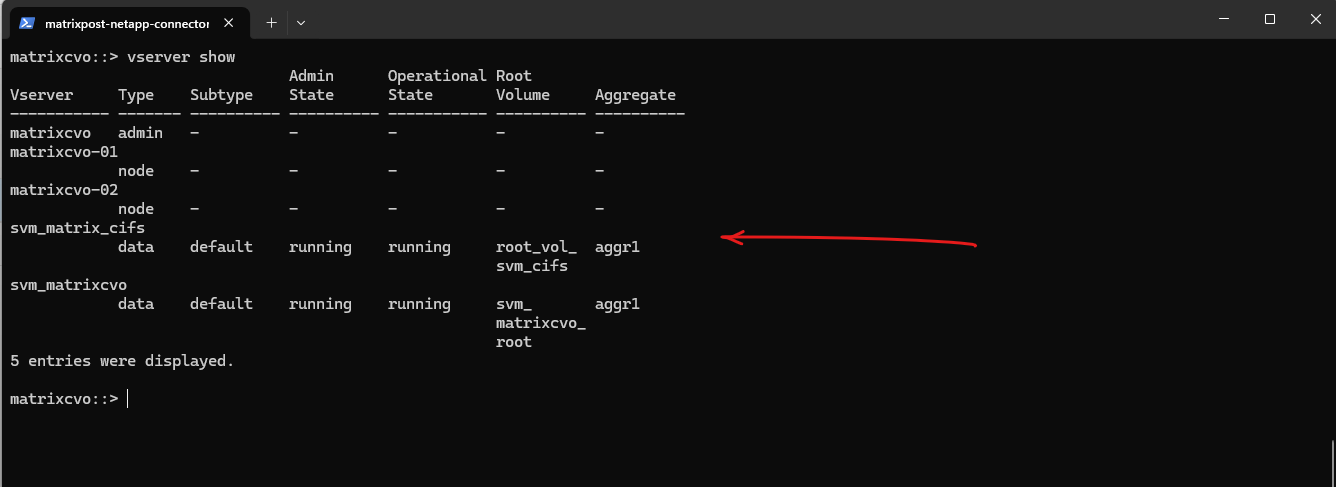The image size is (1336, 487).
Task: Close the matrixpost-netapp-connector tab
Action: click(231, 21)
